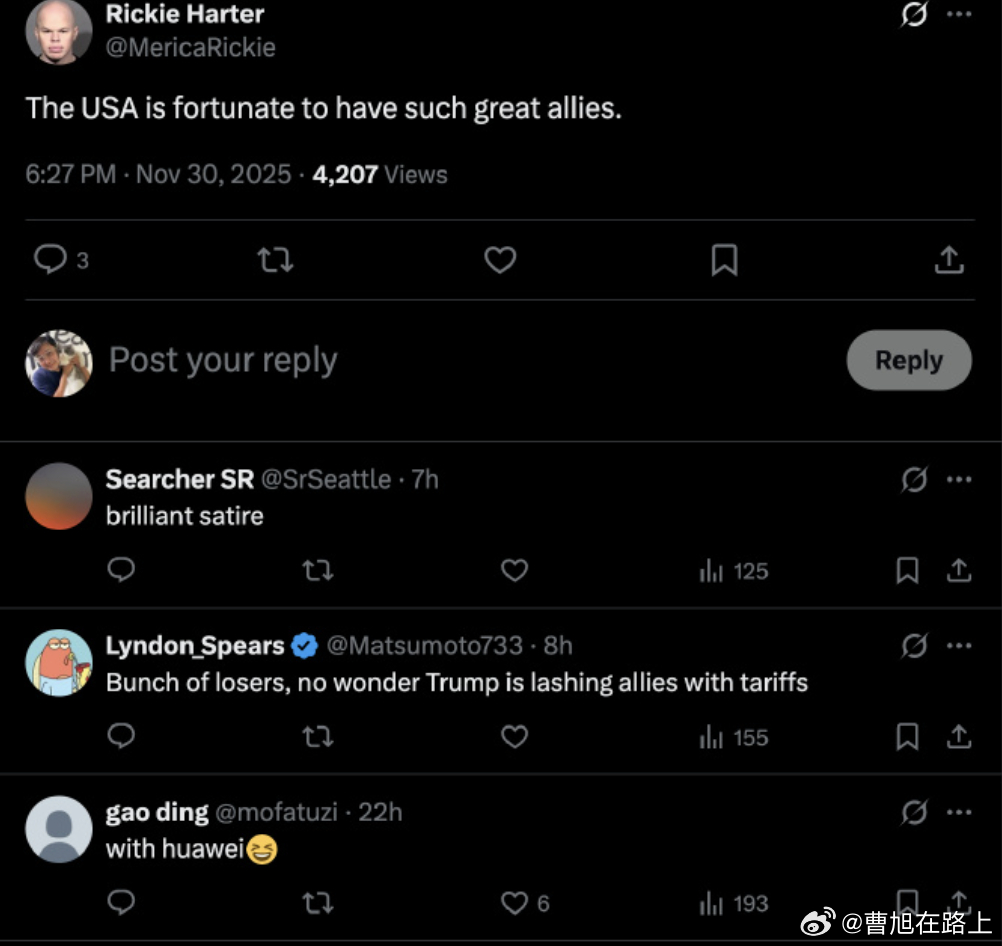Like Searcher SR's brilliant satire reply

514,571
